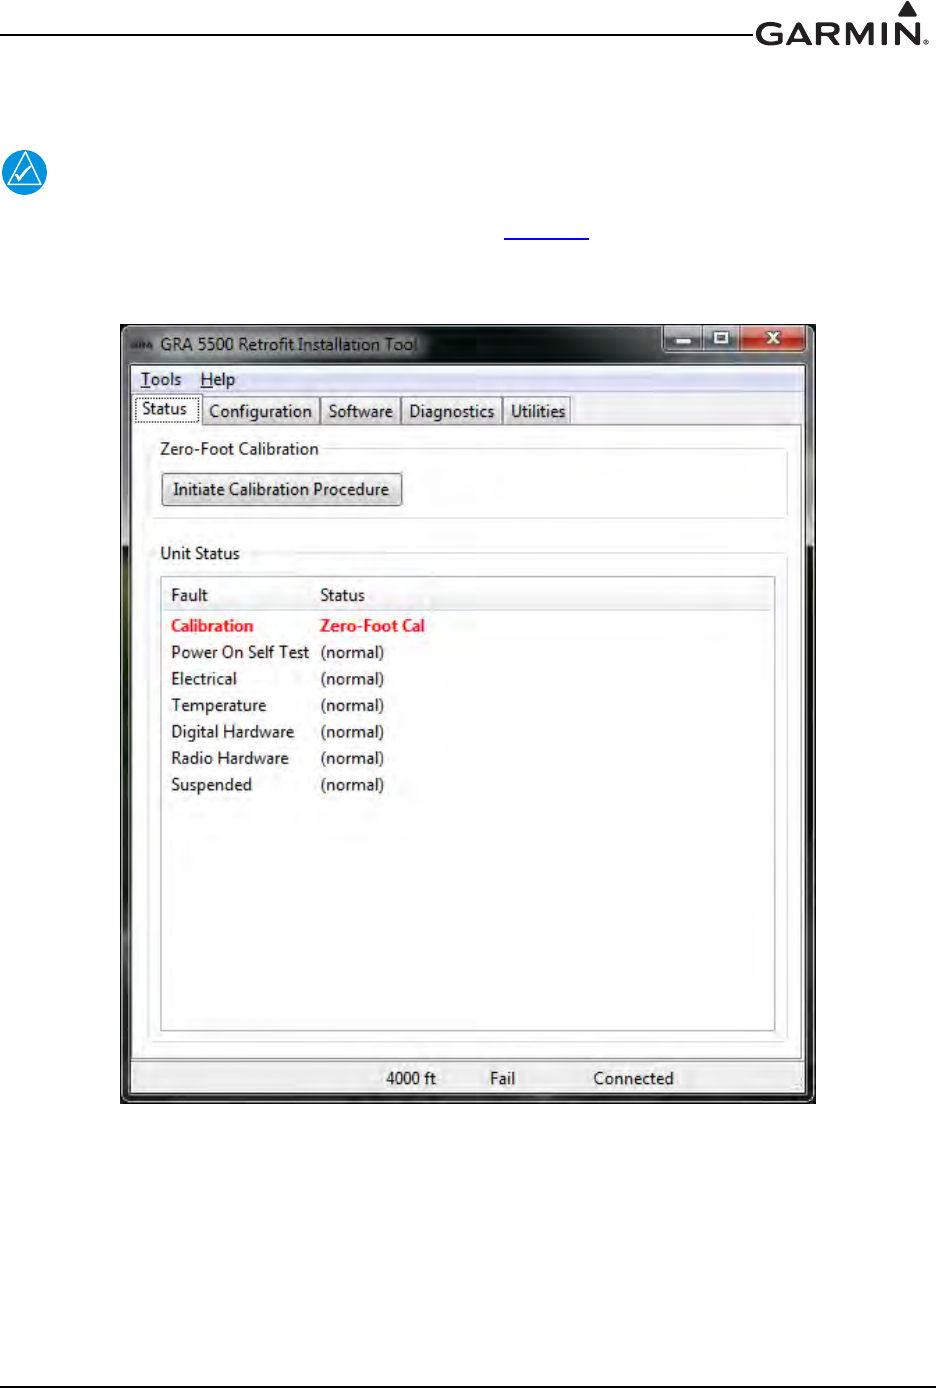Select the Power On Self Test row

(467, 652)
